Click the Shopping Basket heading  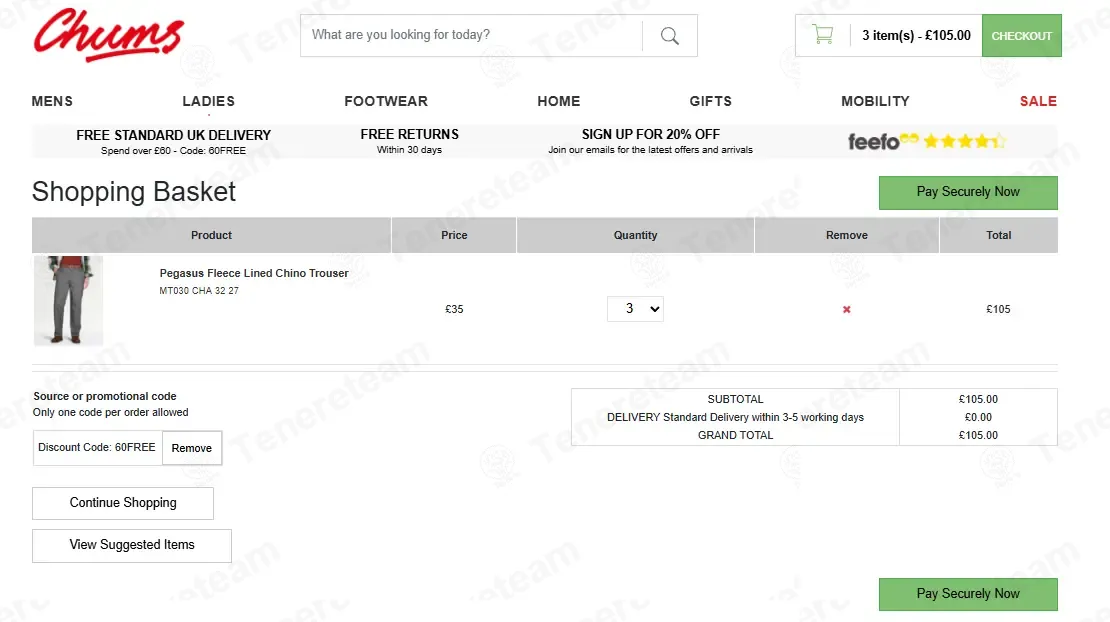pyautogui.click(x=134, y=192)
